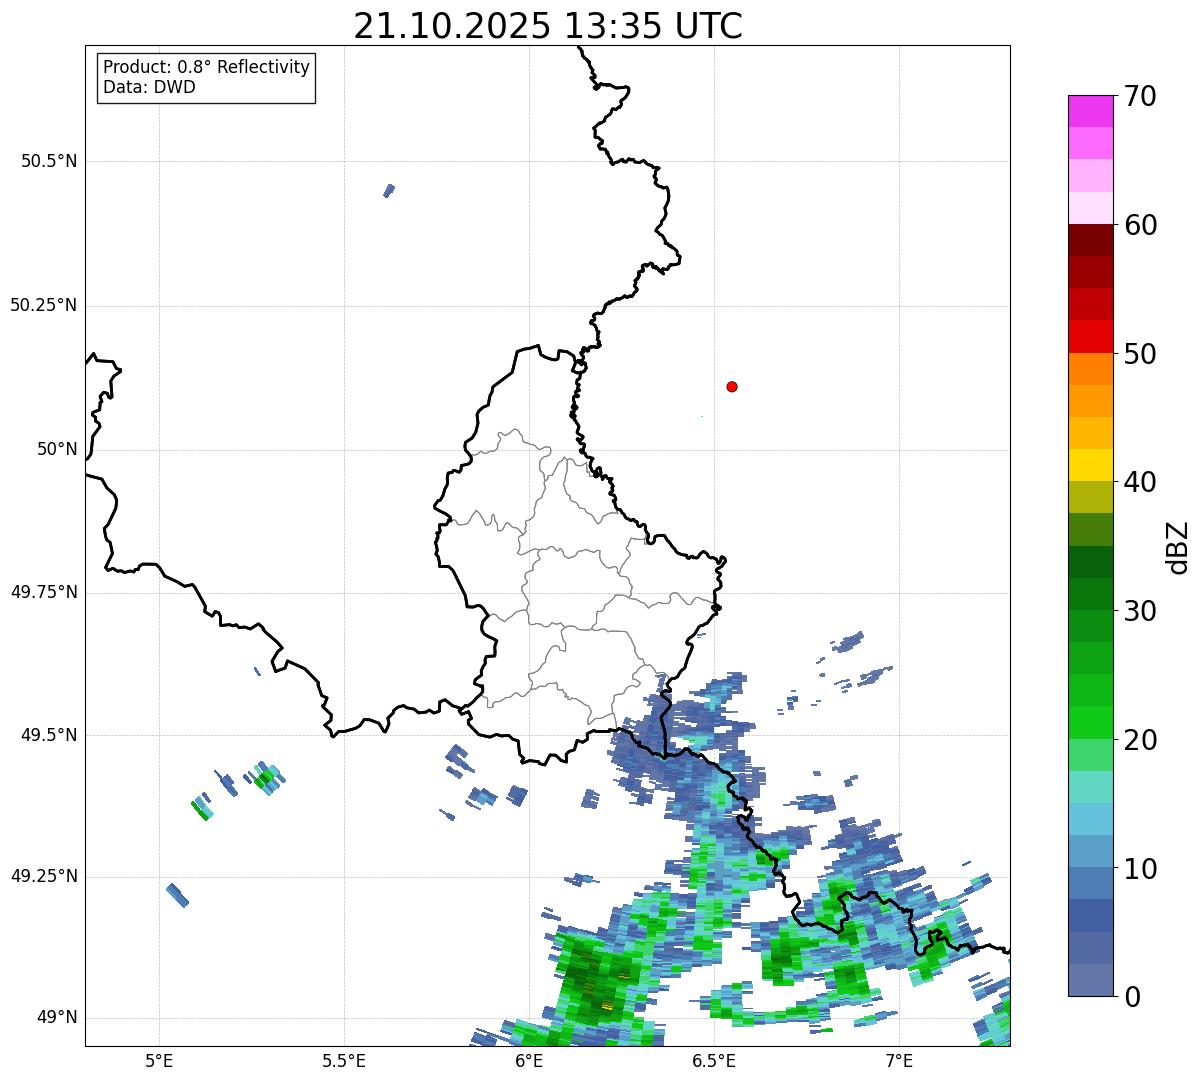1202x1081 pixels.
Task: Click the 5°E longitude label
Action: [x=159, y=1060]
